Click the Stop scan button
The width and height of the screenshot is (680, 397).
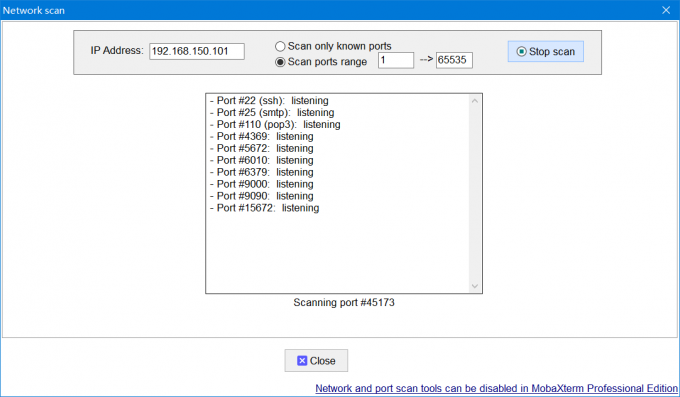546,52
